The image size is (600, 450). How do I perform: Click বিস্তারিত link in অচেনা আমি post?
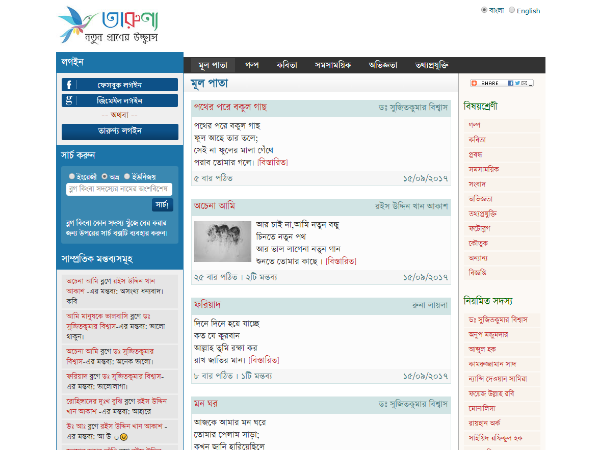click(341, 261)
